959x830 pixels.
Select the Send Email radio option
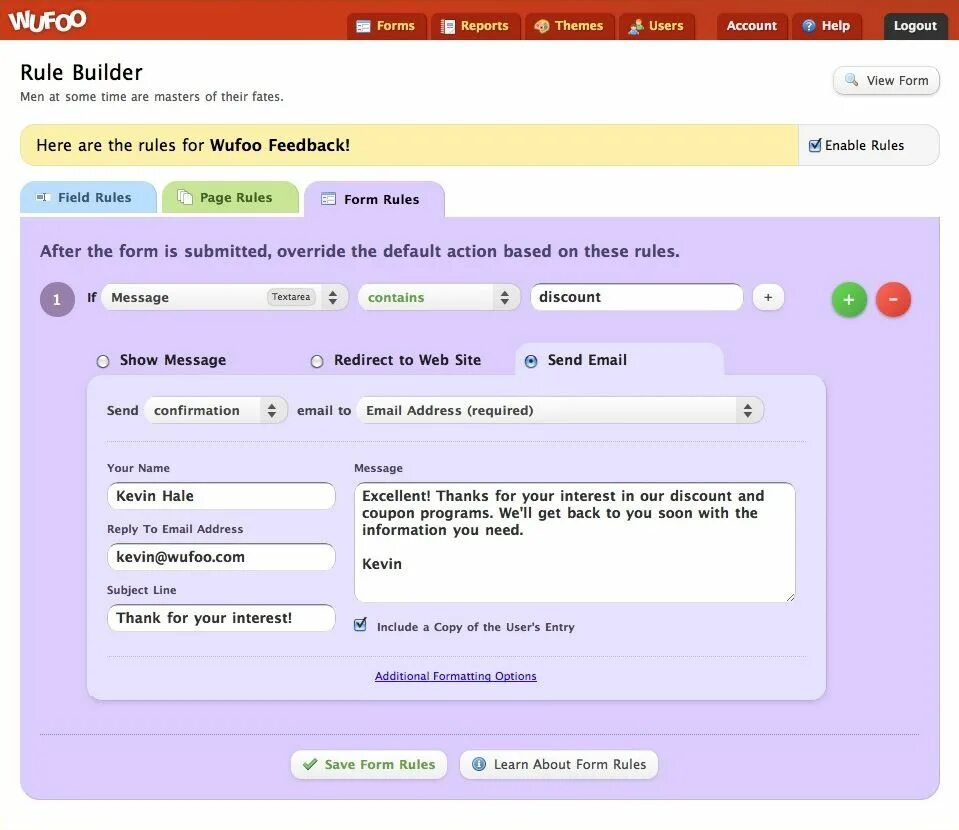[531, 361]
